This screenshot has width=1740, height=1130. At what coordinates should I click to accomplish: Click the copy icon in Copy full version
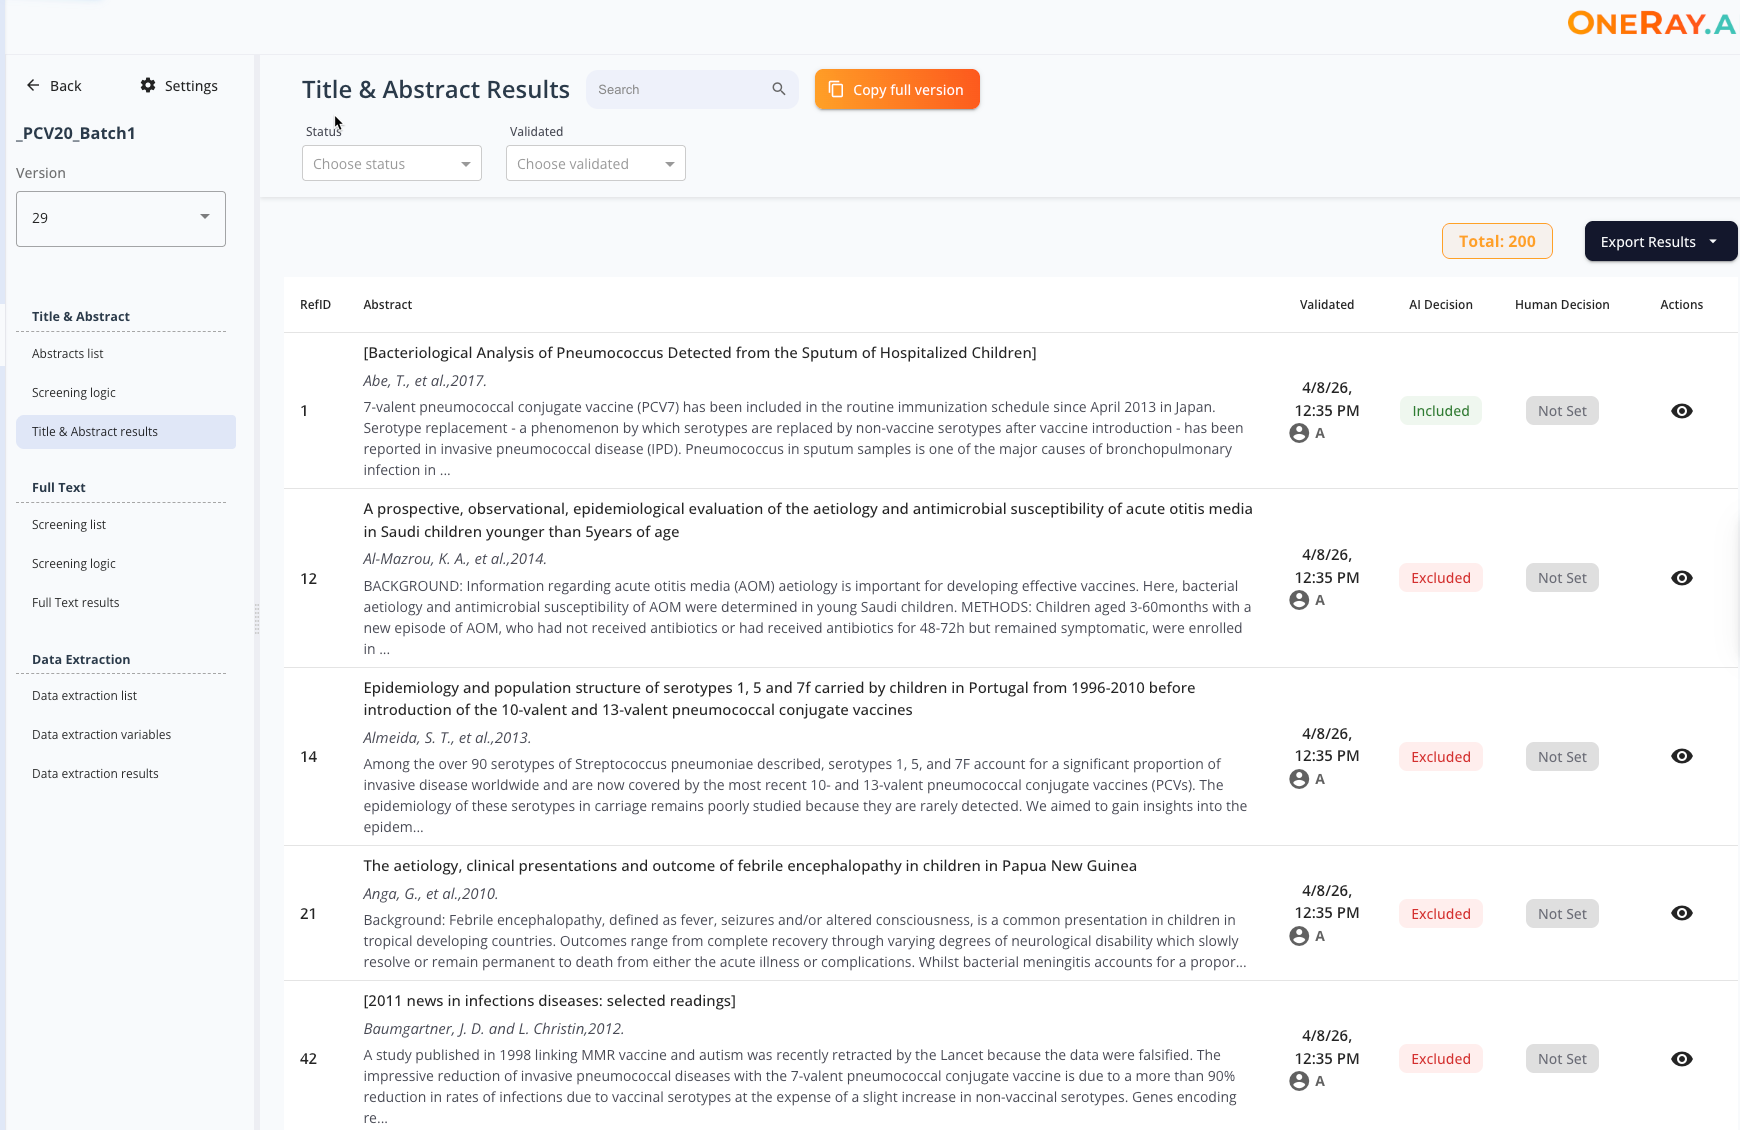836,89
